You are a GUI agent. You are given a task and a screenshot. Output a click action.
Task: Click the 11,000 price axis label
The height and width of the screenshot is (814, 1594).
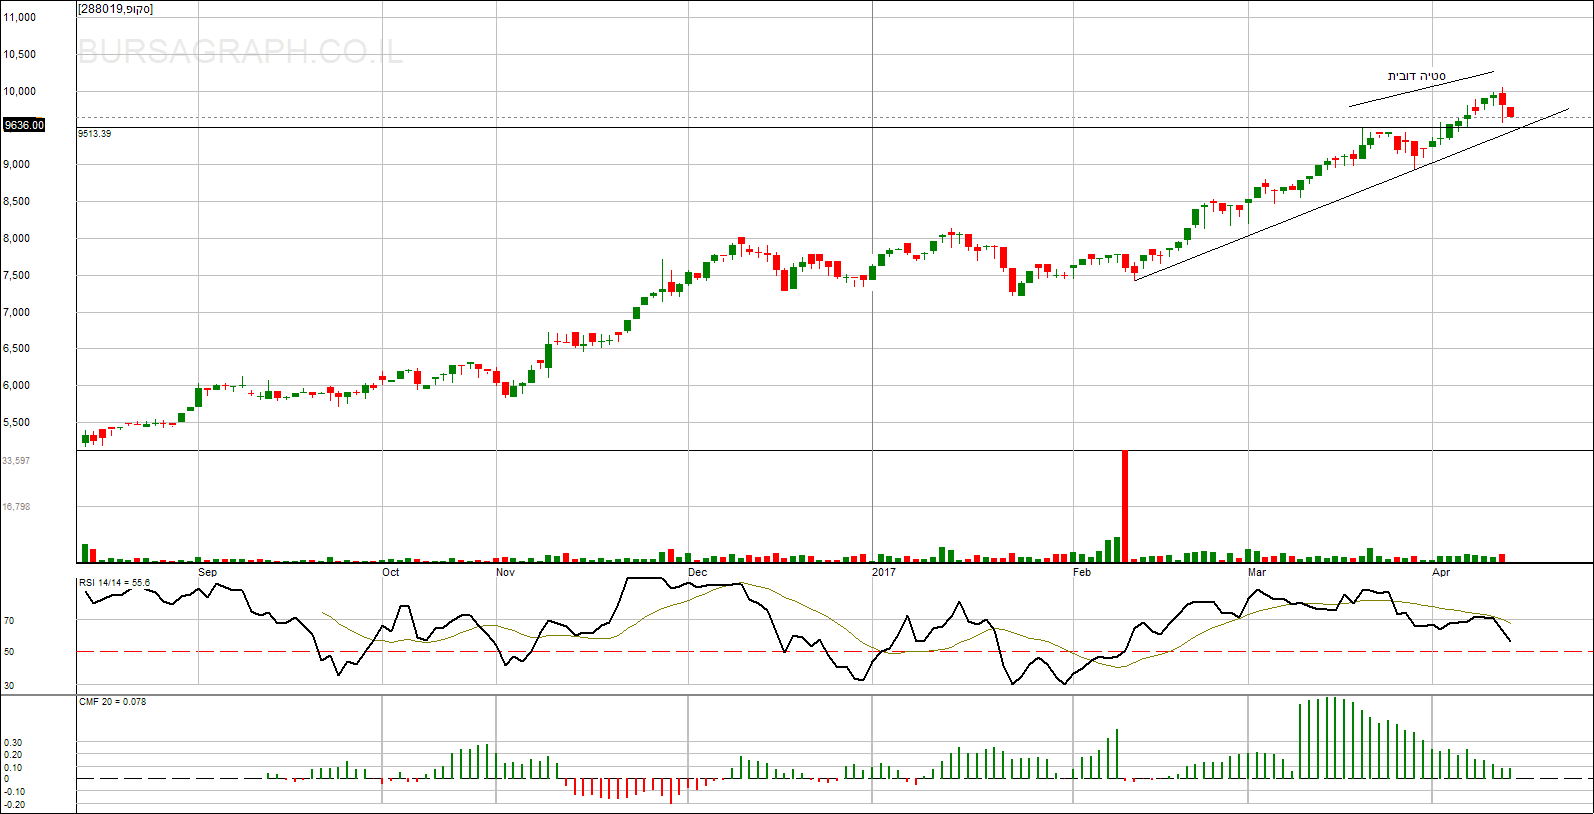click(19, 17)
